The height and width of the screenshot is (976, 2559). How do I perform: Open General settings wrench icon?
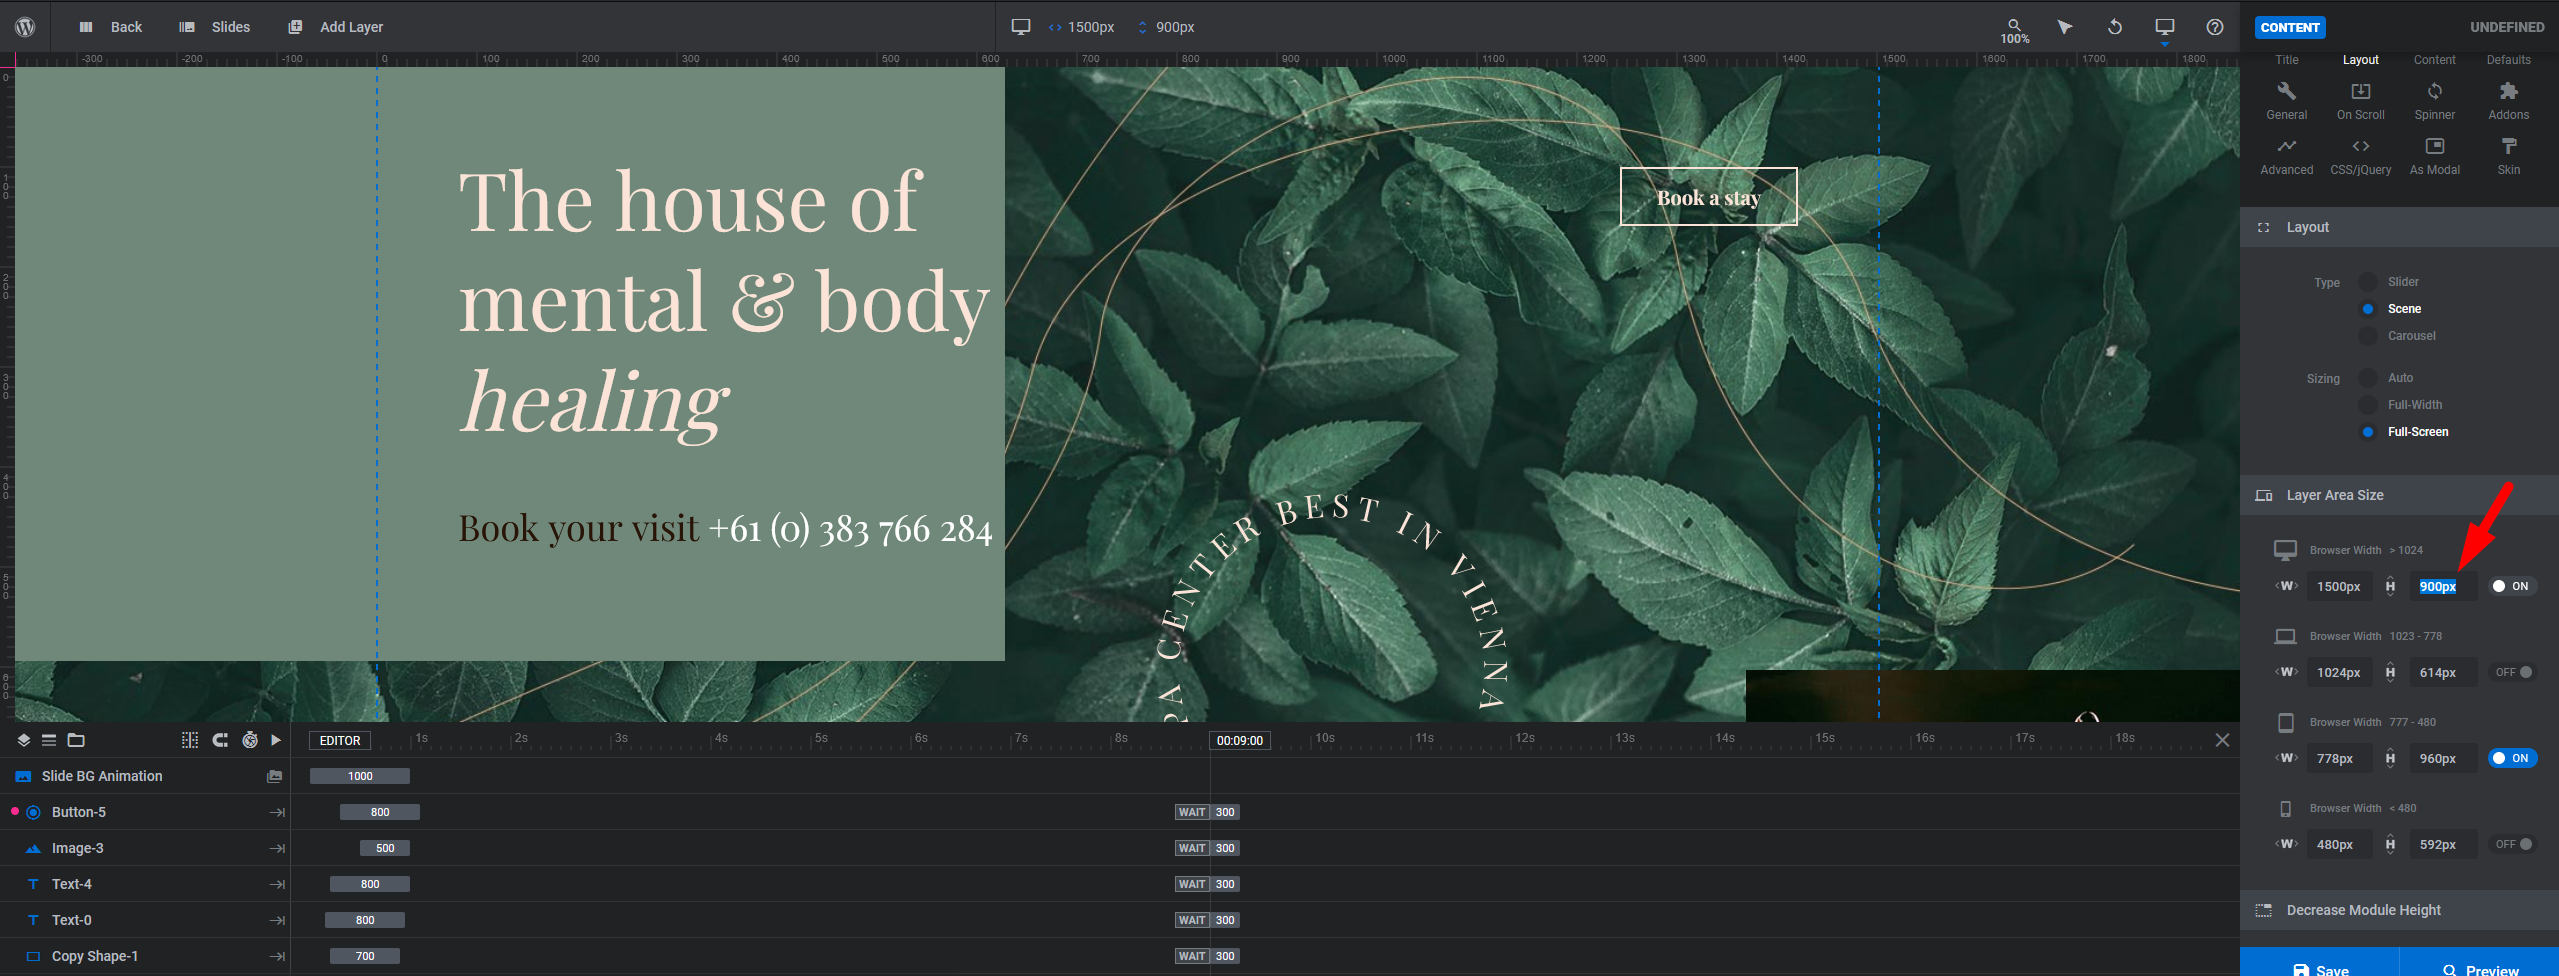(2287, 101)
